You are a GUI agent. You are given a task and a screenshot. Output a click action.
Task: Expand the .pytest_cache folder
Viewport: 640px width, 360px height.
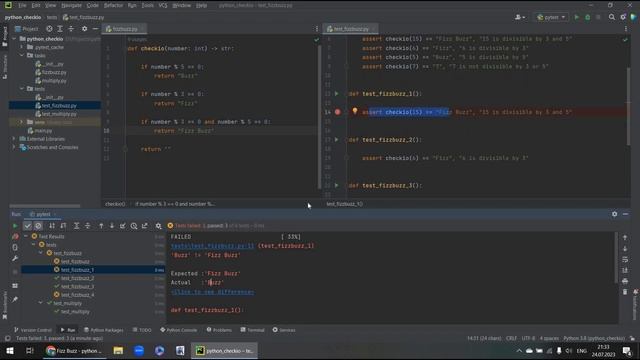point(22,47)
